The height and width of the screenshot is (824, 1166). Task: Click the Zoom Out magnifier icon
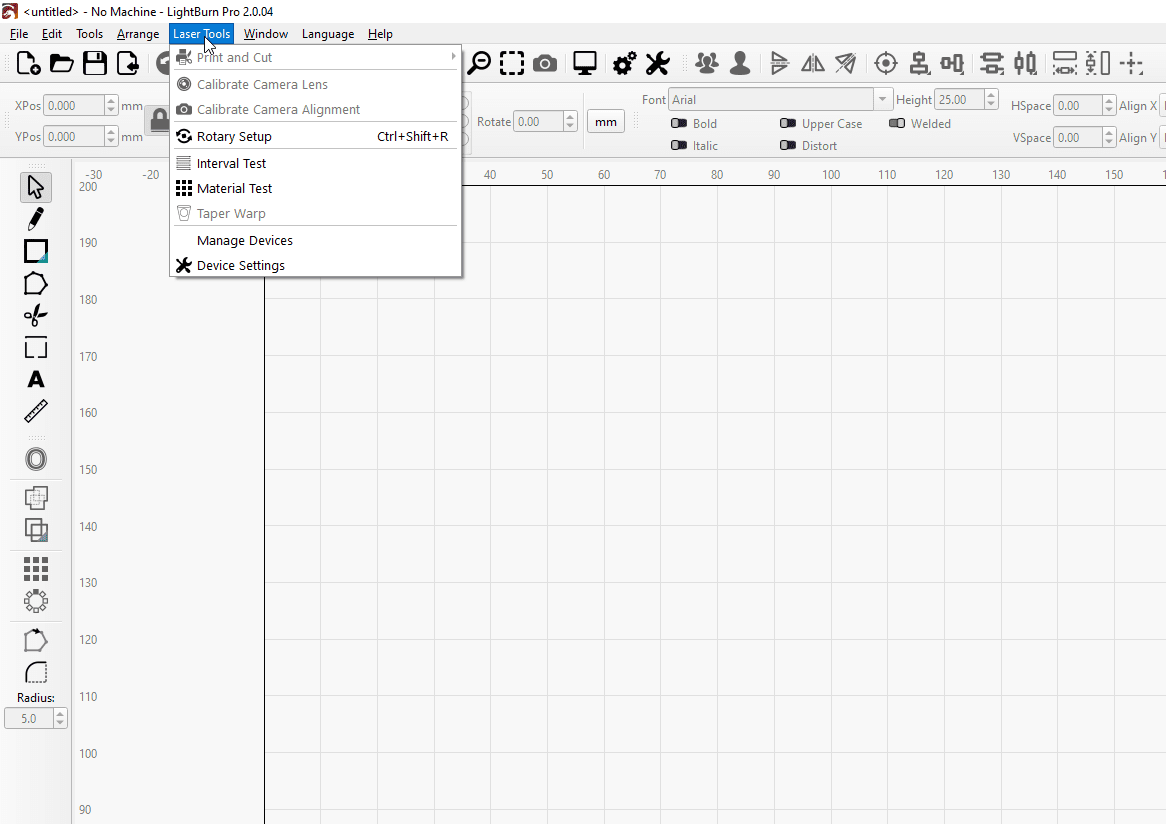pos(480,63)
